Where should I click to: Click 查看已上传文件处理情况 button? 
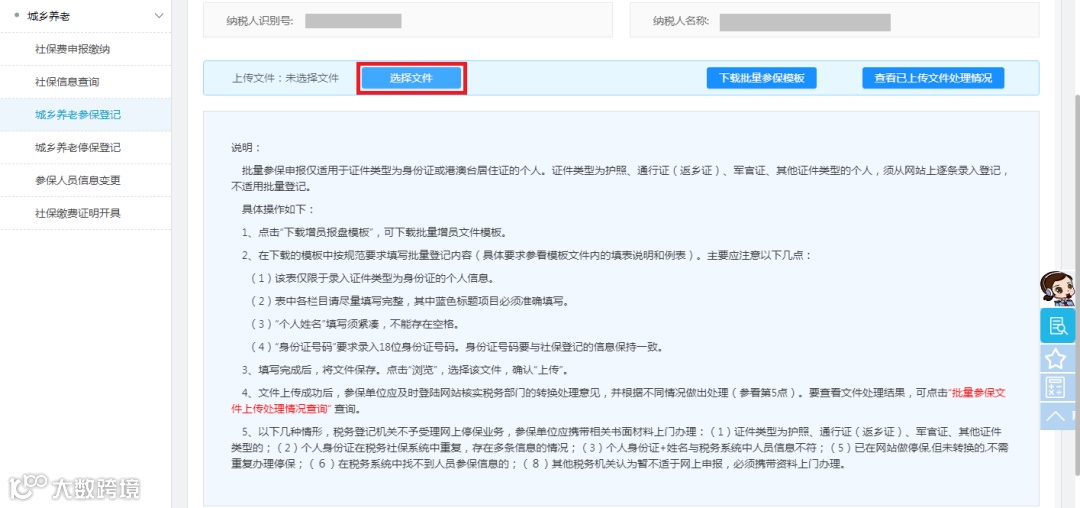point(933,78)
